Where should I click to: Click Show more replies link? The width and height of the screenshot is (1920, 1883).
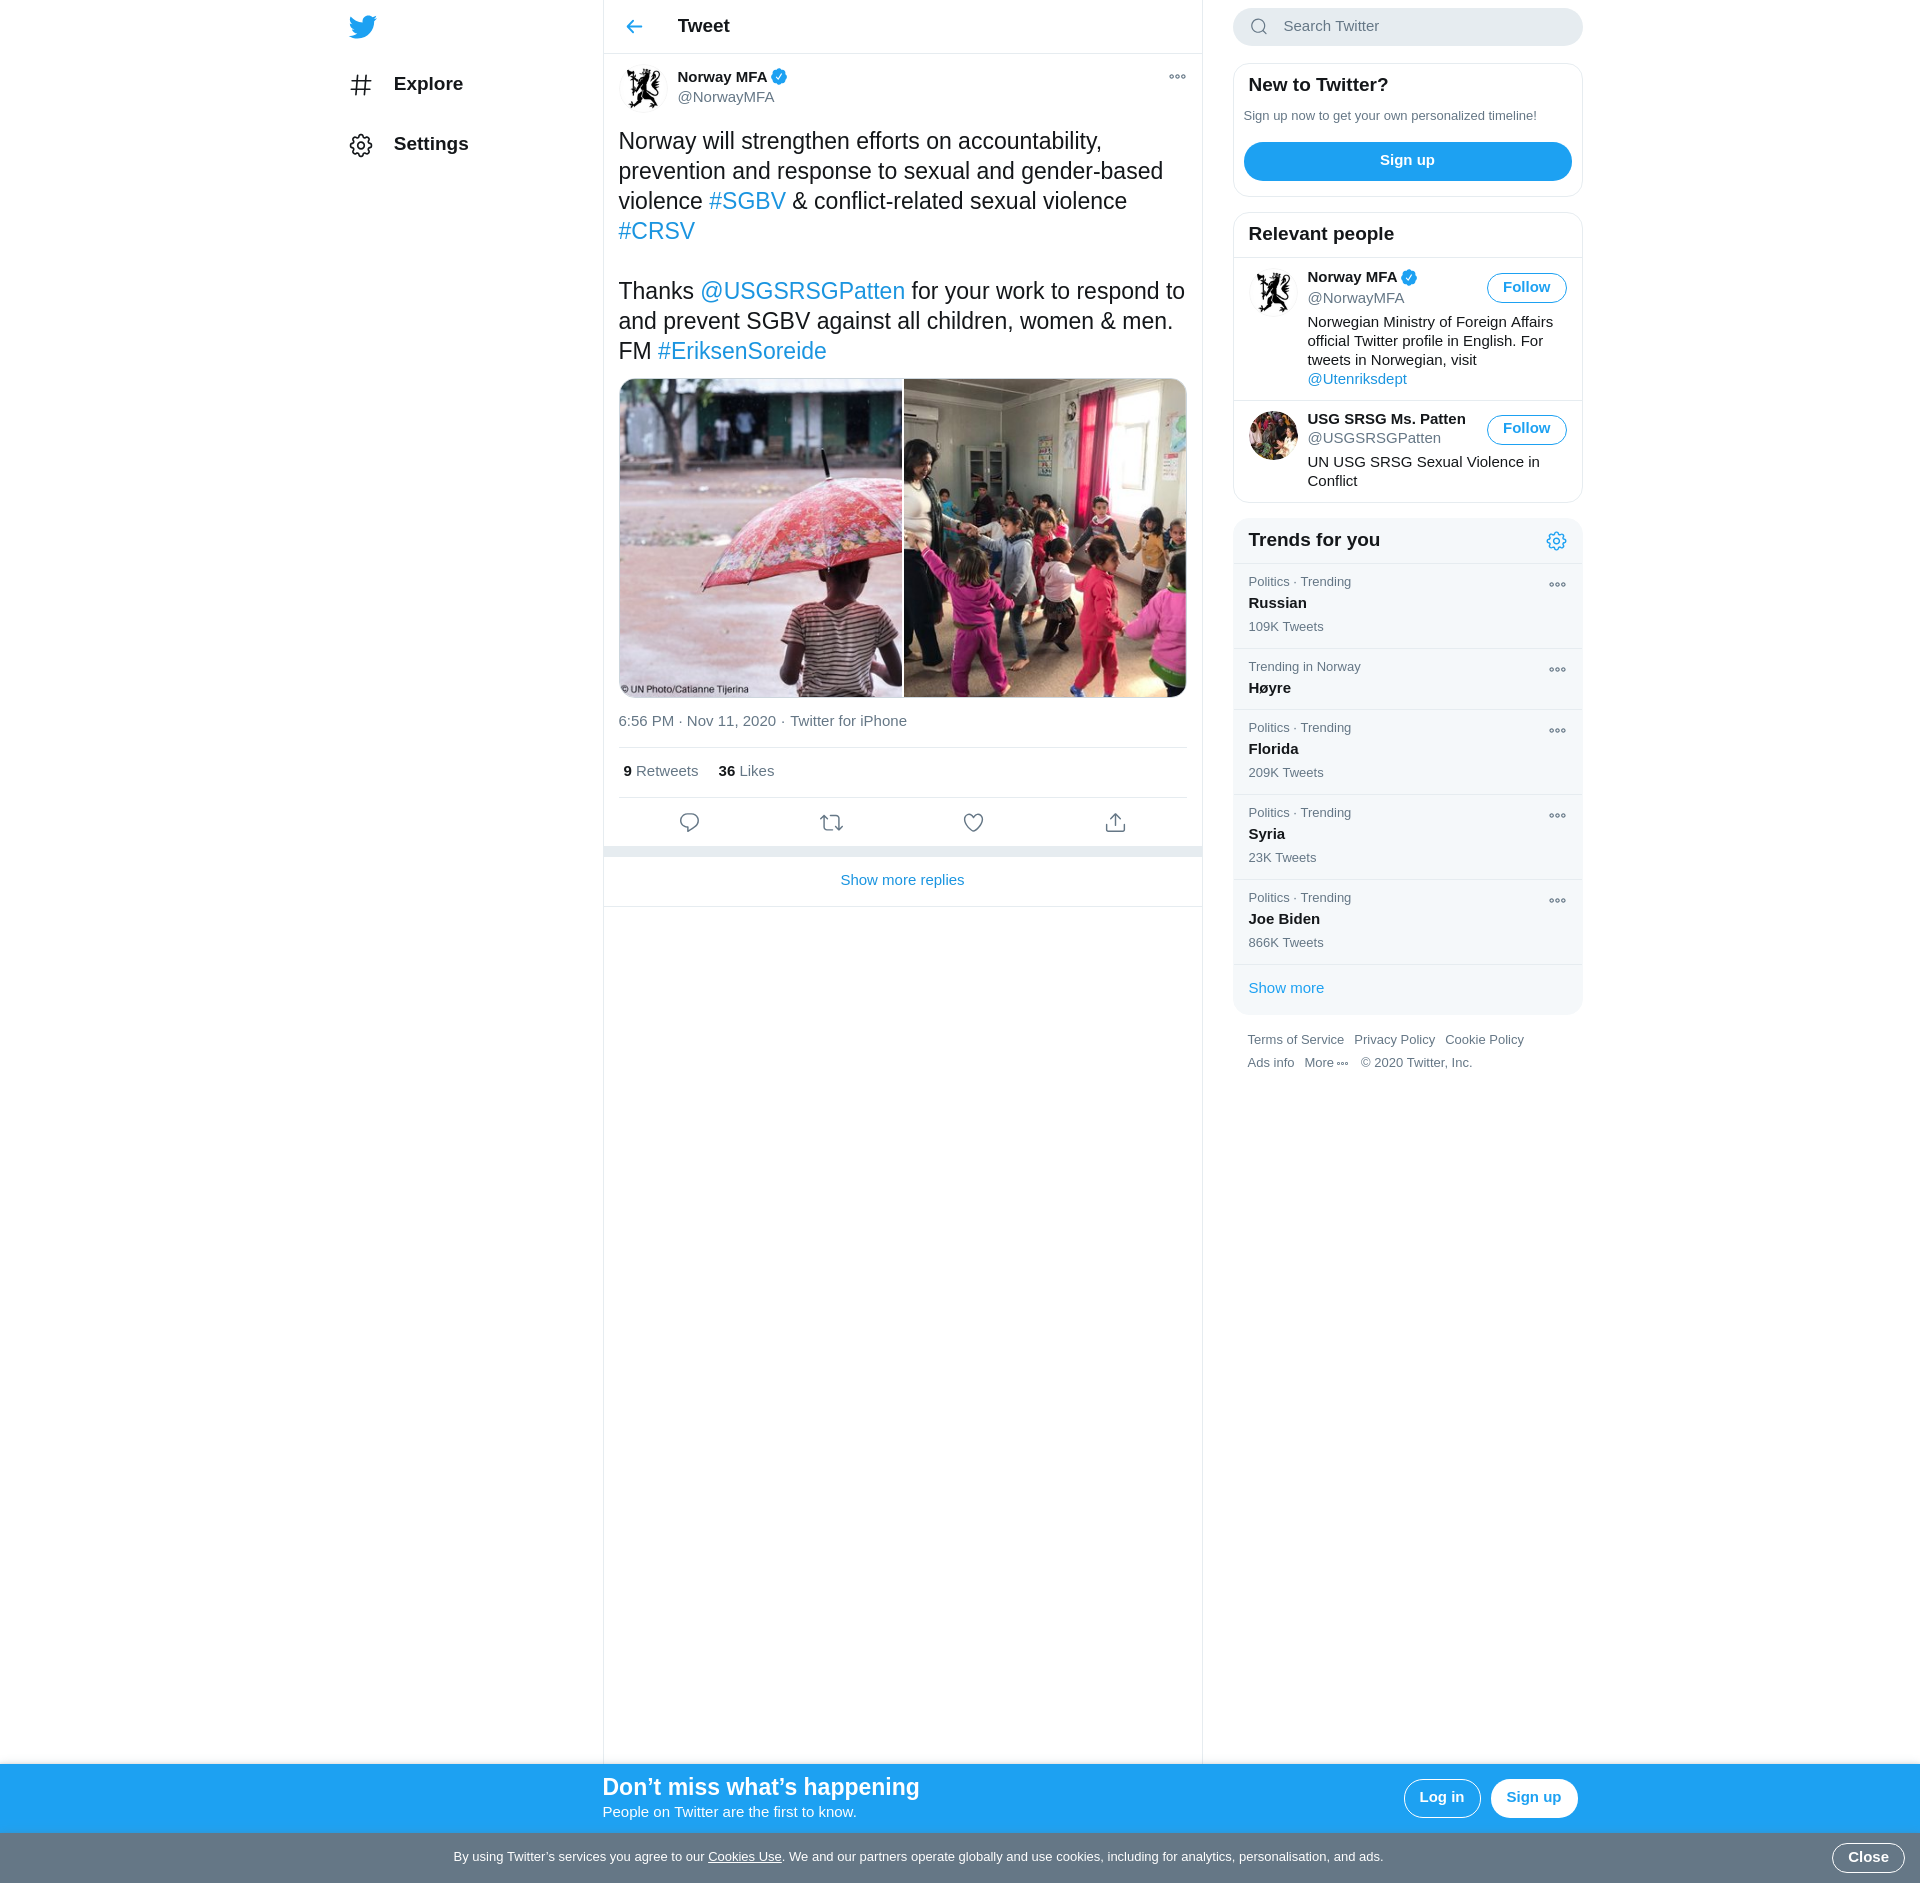[x=902, y=880]
